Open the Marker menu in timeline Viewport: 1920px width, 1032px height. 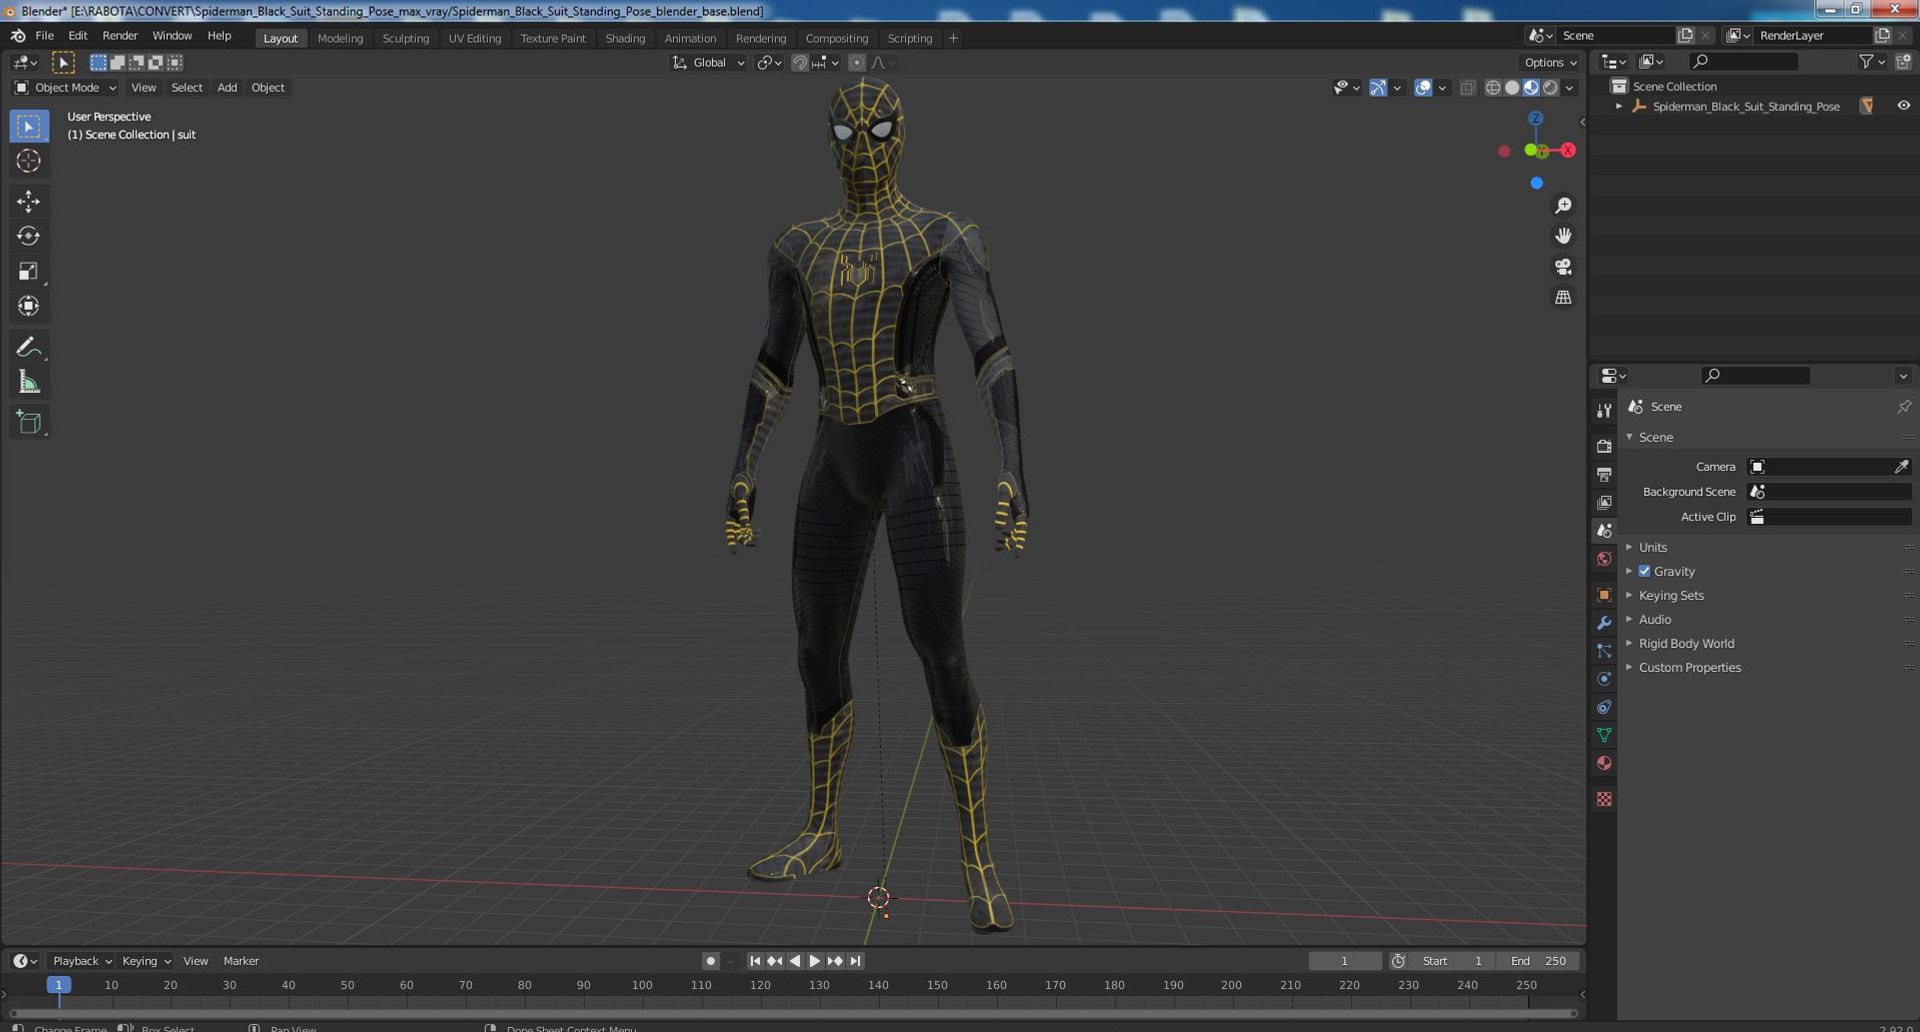point(241,961)
